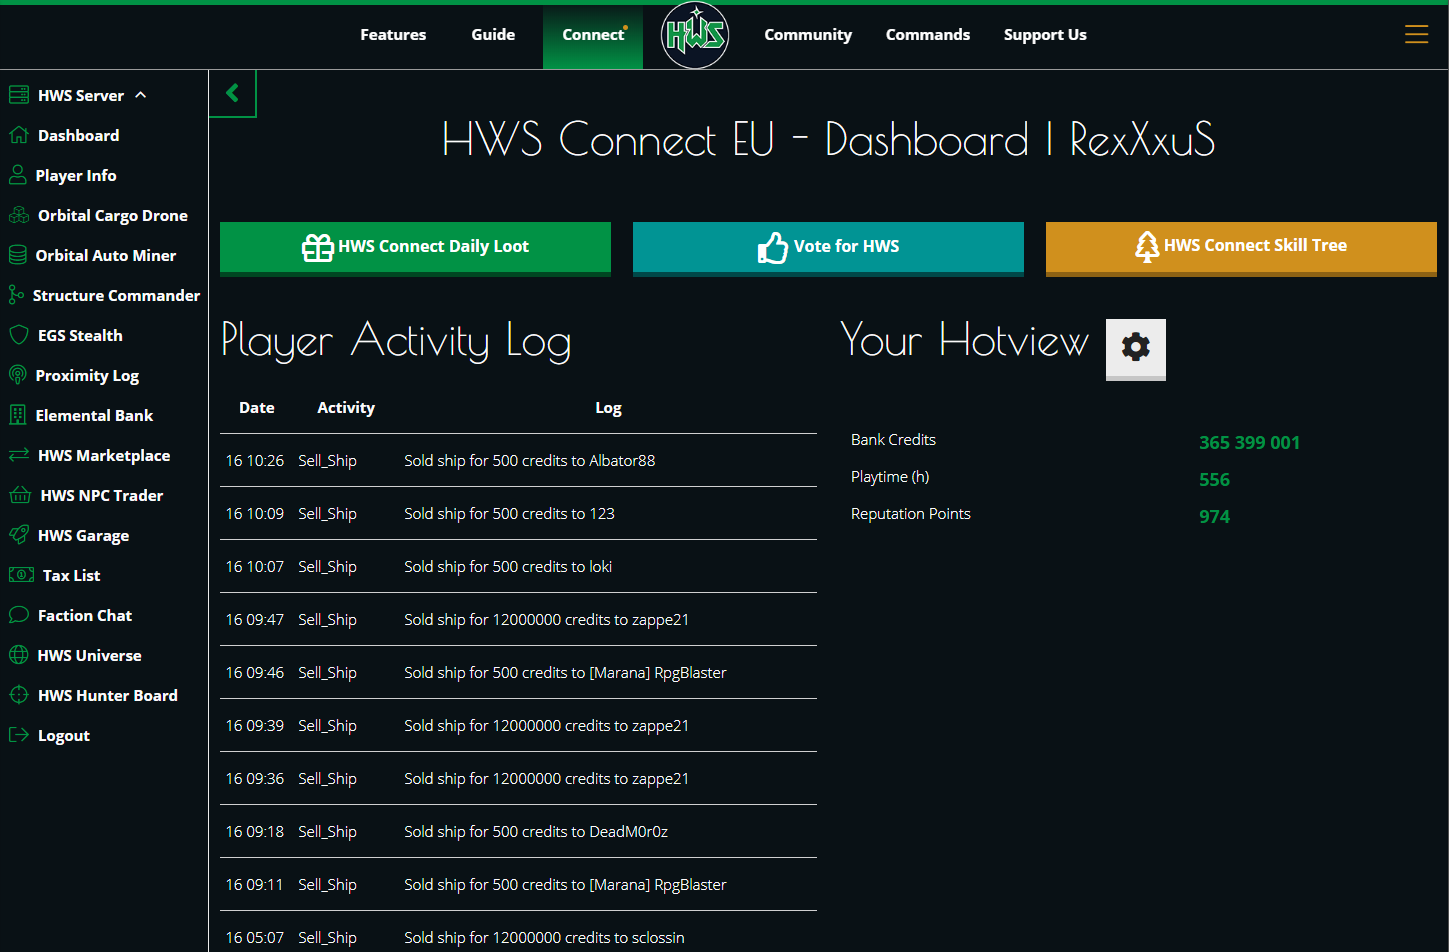The image size is (1449, 952).
Task: Open the Tax List money icon
Action: click(21, 575)
